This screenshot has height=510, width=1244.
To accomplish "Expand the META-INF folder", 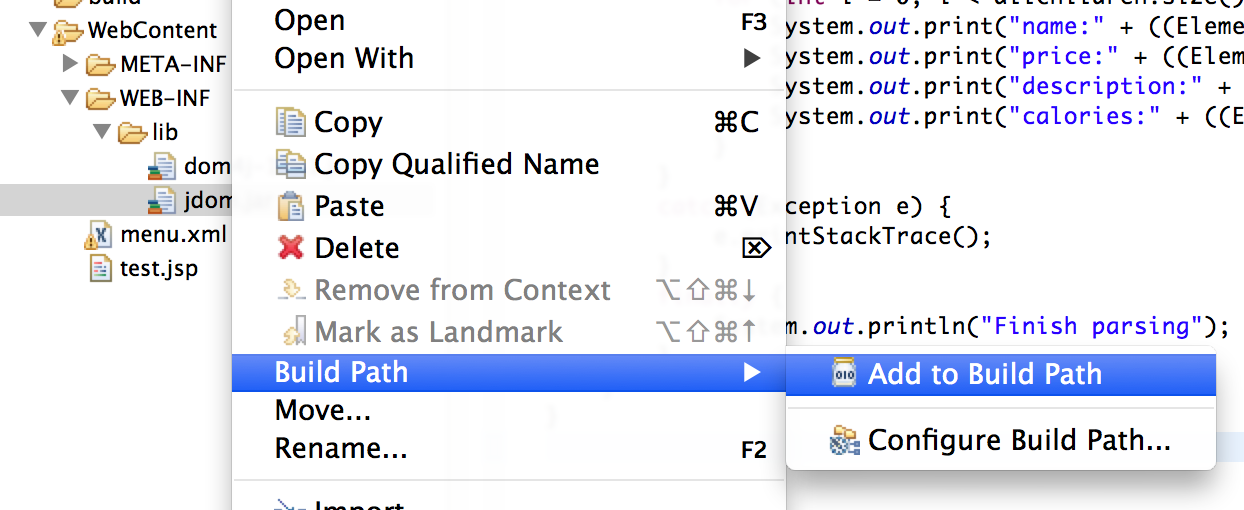I will pos(69,64).
